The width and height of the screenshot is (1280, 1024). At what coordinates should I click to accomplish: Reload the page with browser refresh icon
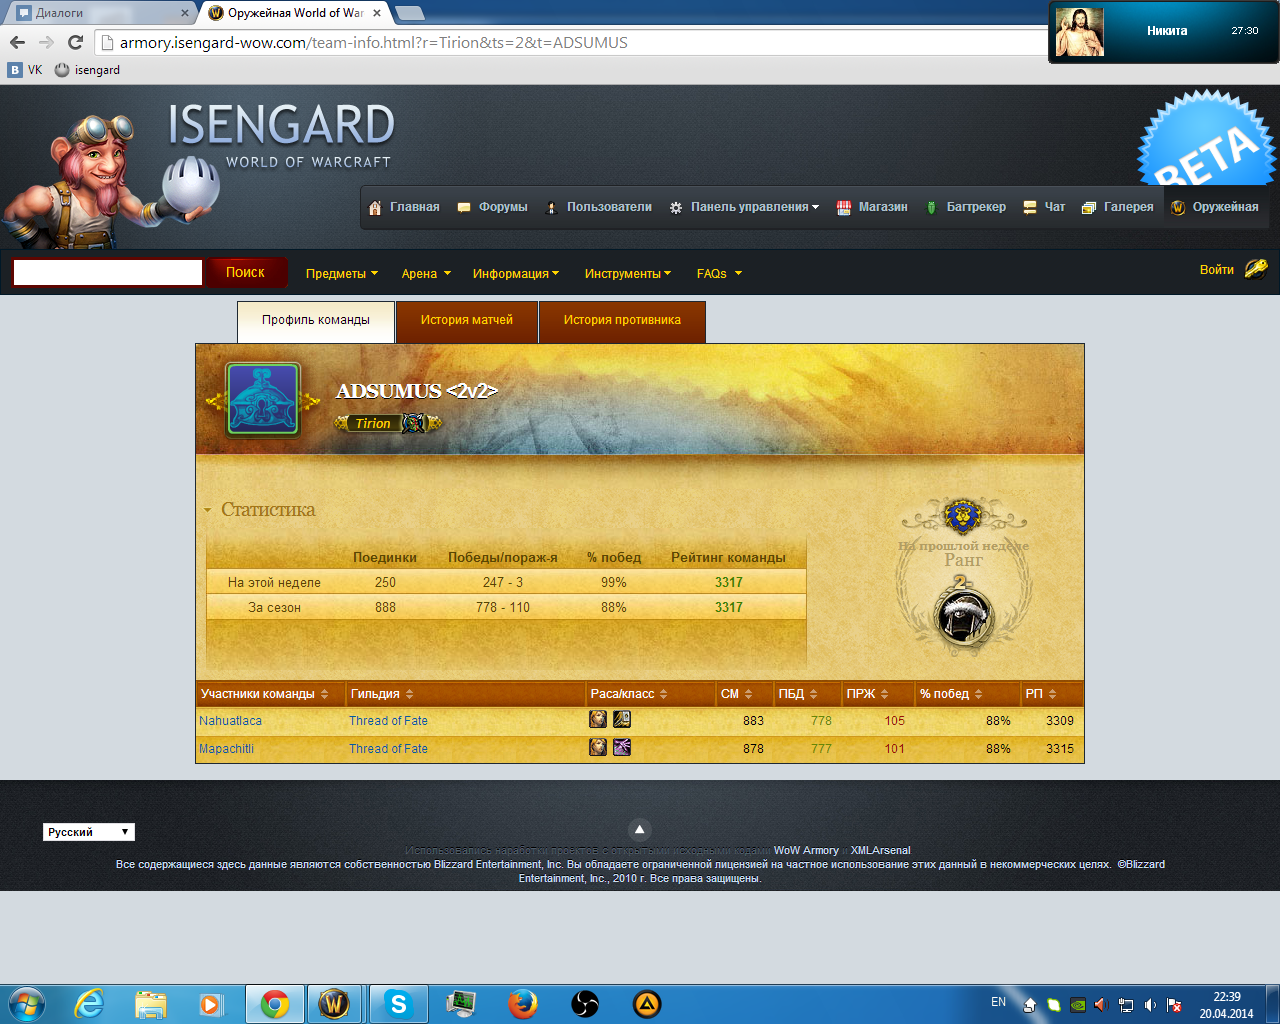click(75, 42)
